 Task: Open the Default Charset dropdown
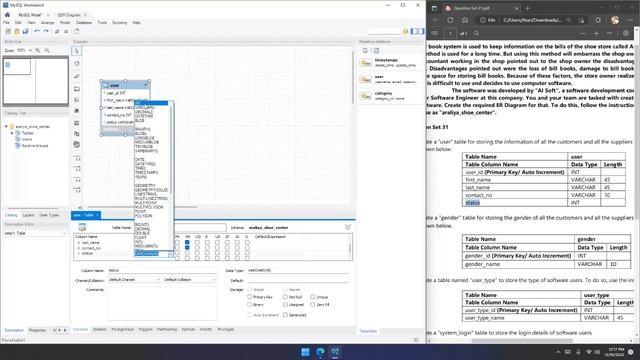134,280
